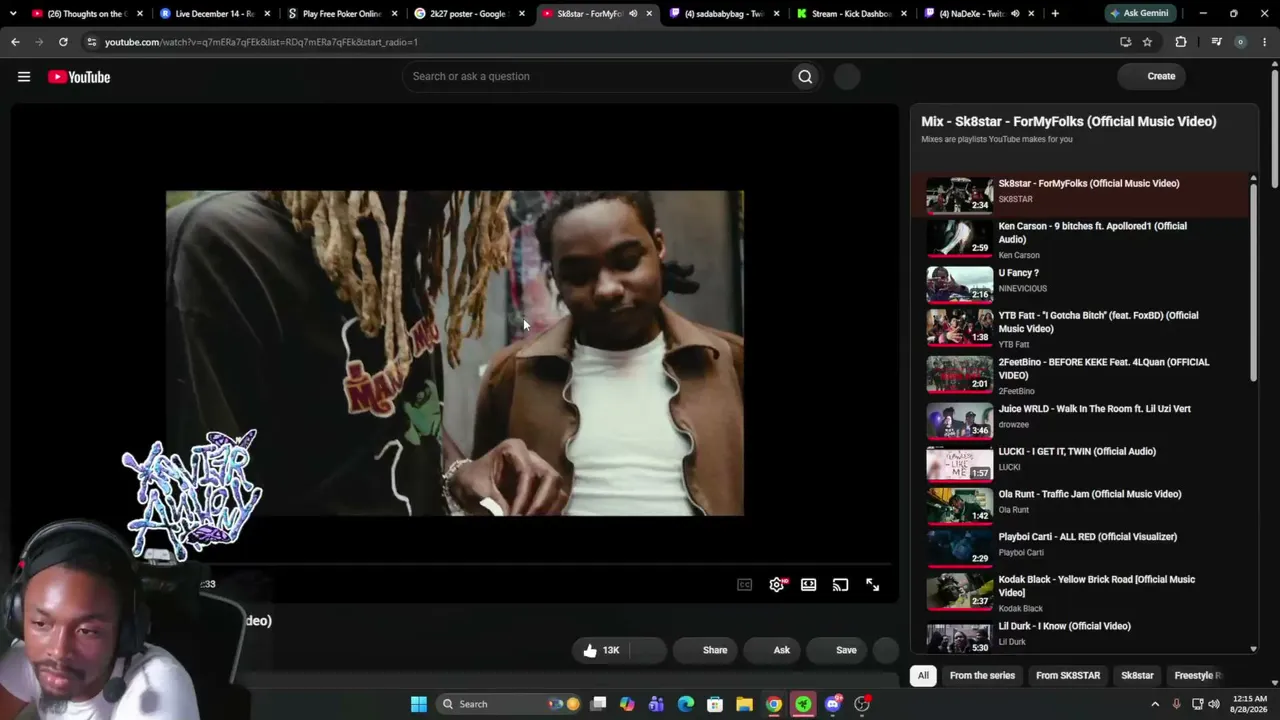This screenshot has width=1280, height=720.
Task: Play 'LUCKI - I GET IT, TWIN' from the mix
Action: 1080,463
